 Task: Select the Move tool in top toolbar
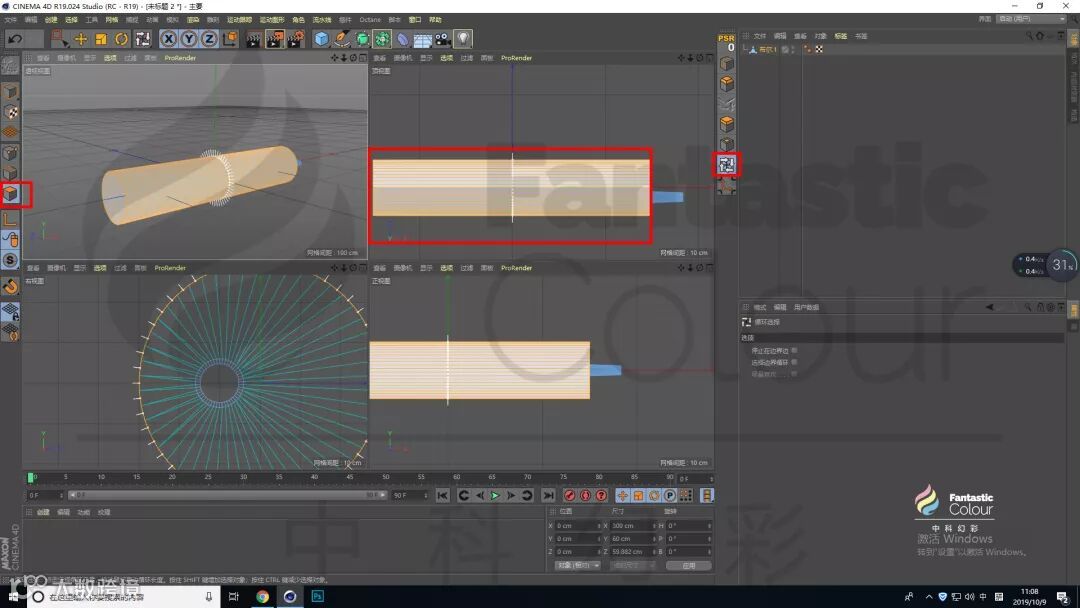click(81, 39)
